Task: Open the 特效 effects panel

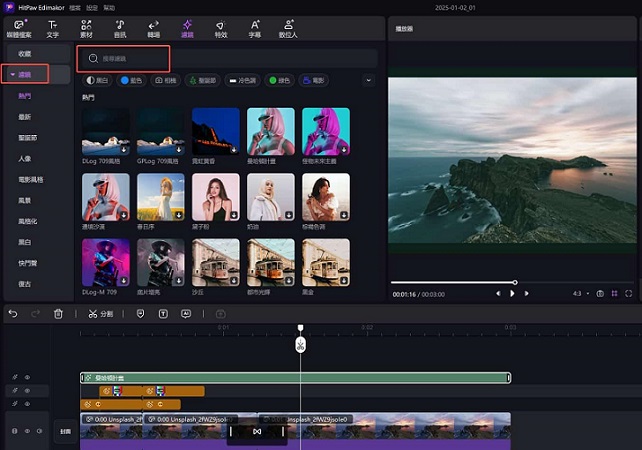Action: 221,27
